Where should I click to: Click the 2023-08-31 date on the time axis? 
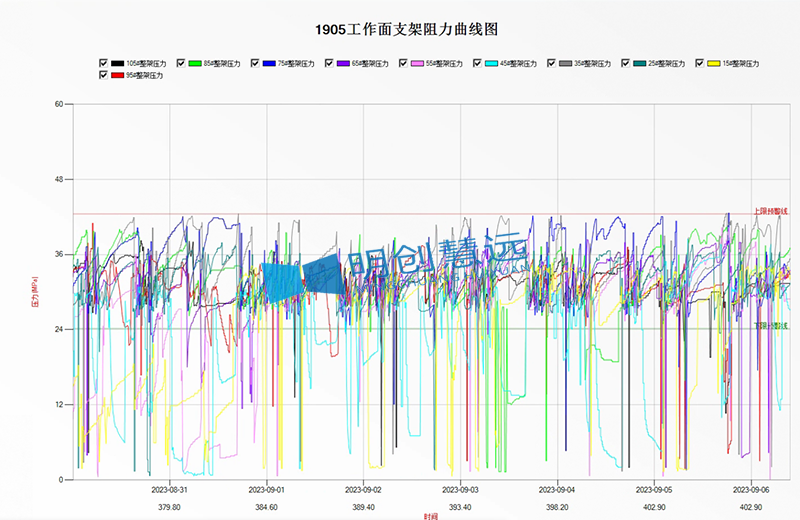(x=170, y=490)
